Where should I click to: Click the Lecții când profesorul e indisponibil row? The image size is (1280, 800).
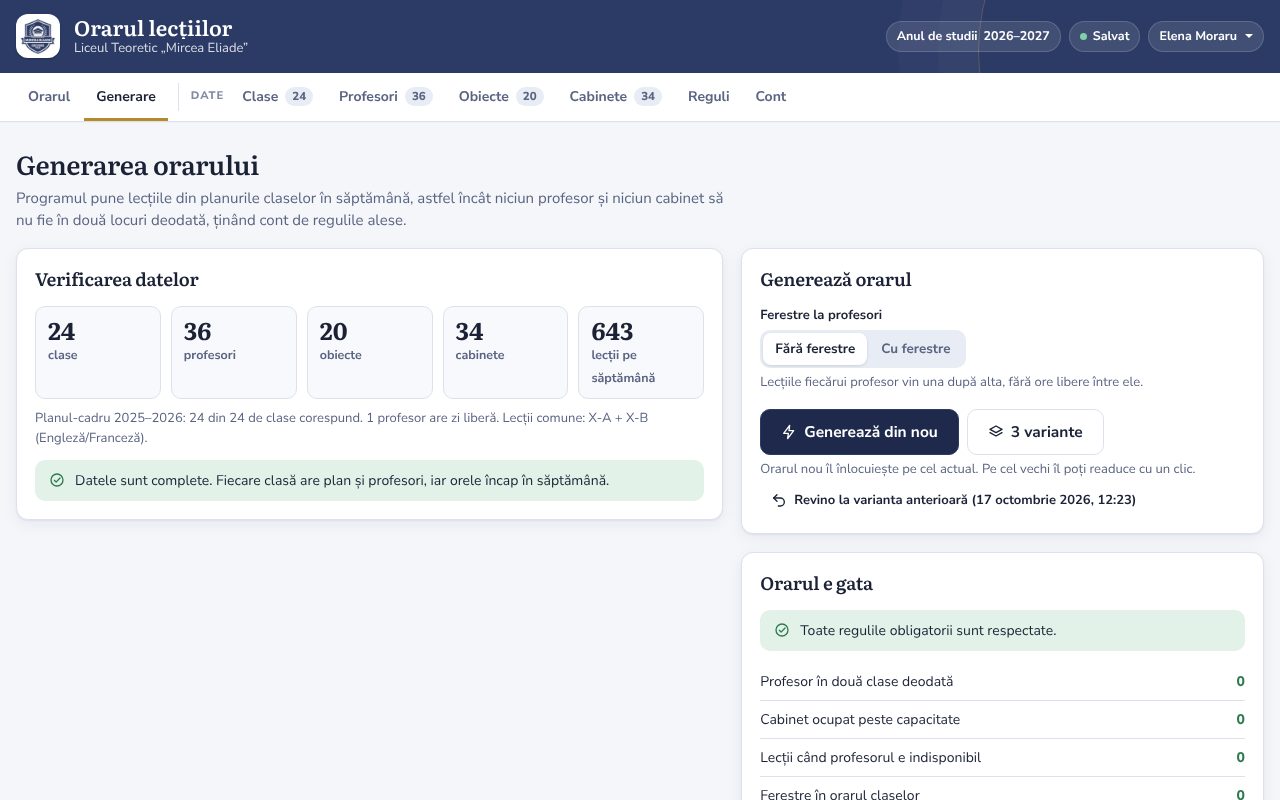1002,758
